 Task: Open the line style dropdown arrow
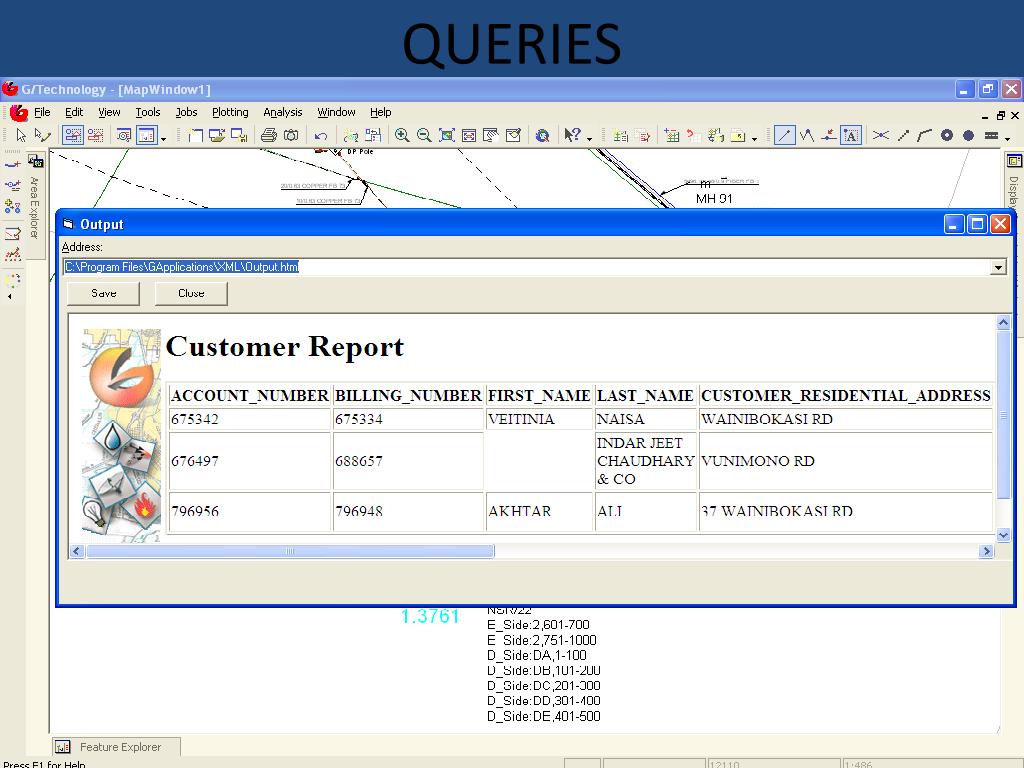[1007, 138]
